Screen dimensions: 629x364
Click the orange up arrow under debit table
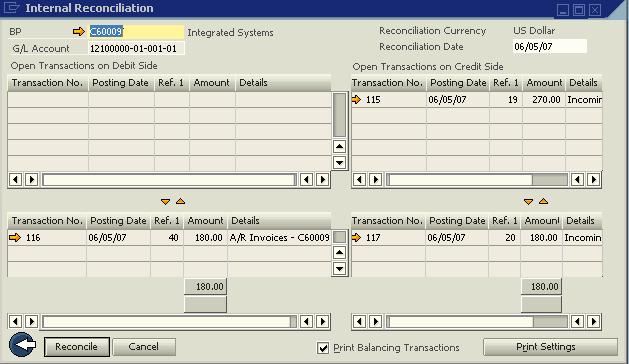[181, 201]
